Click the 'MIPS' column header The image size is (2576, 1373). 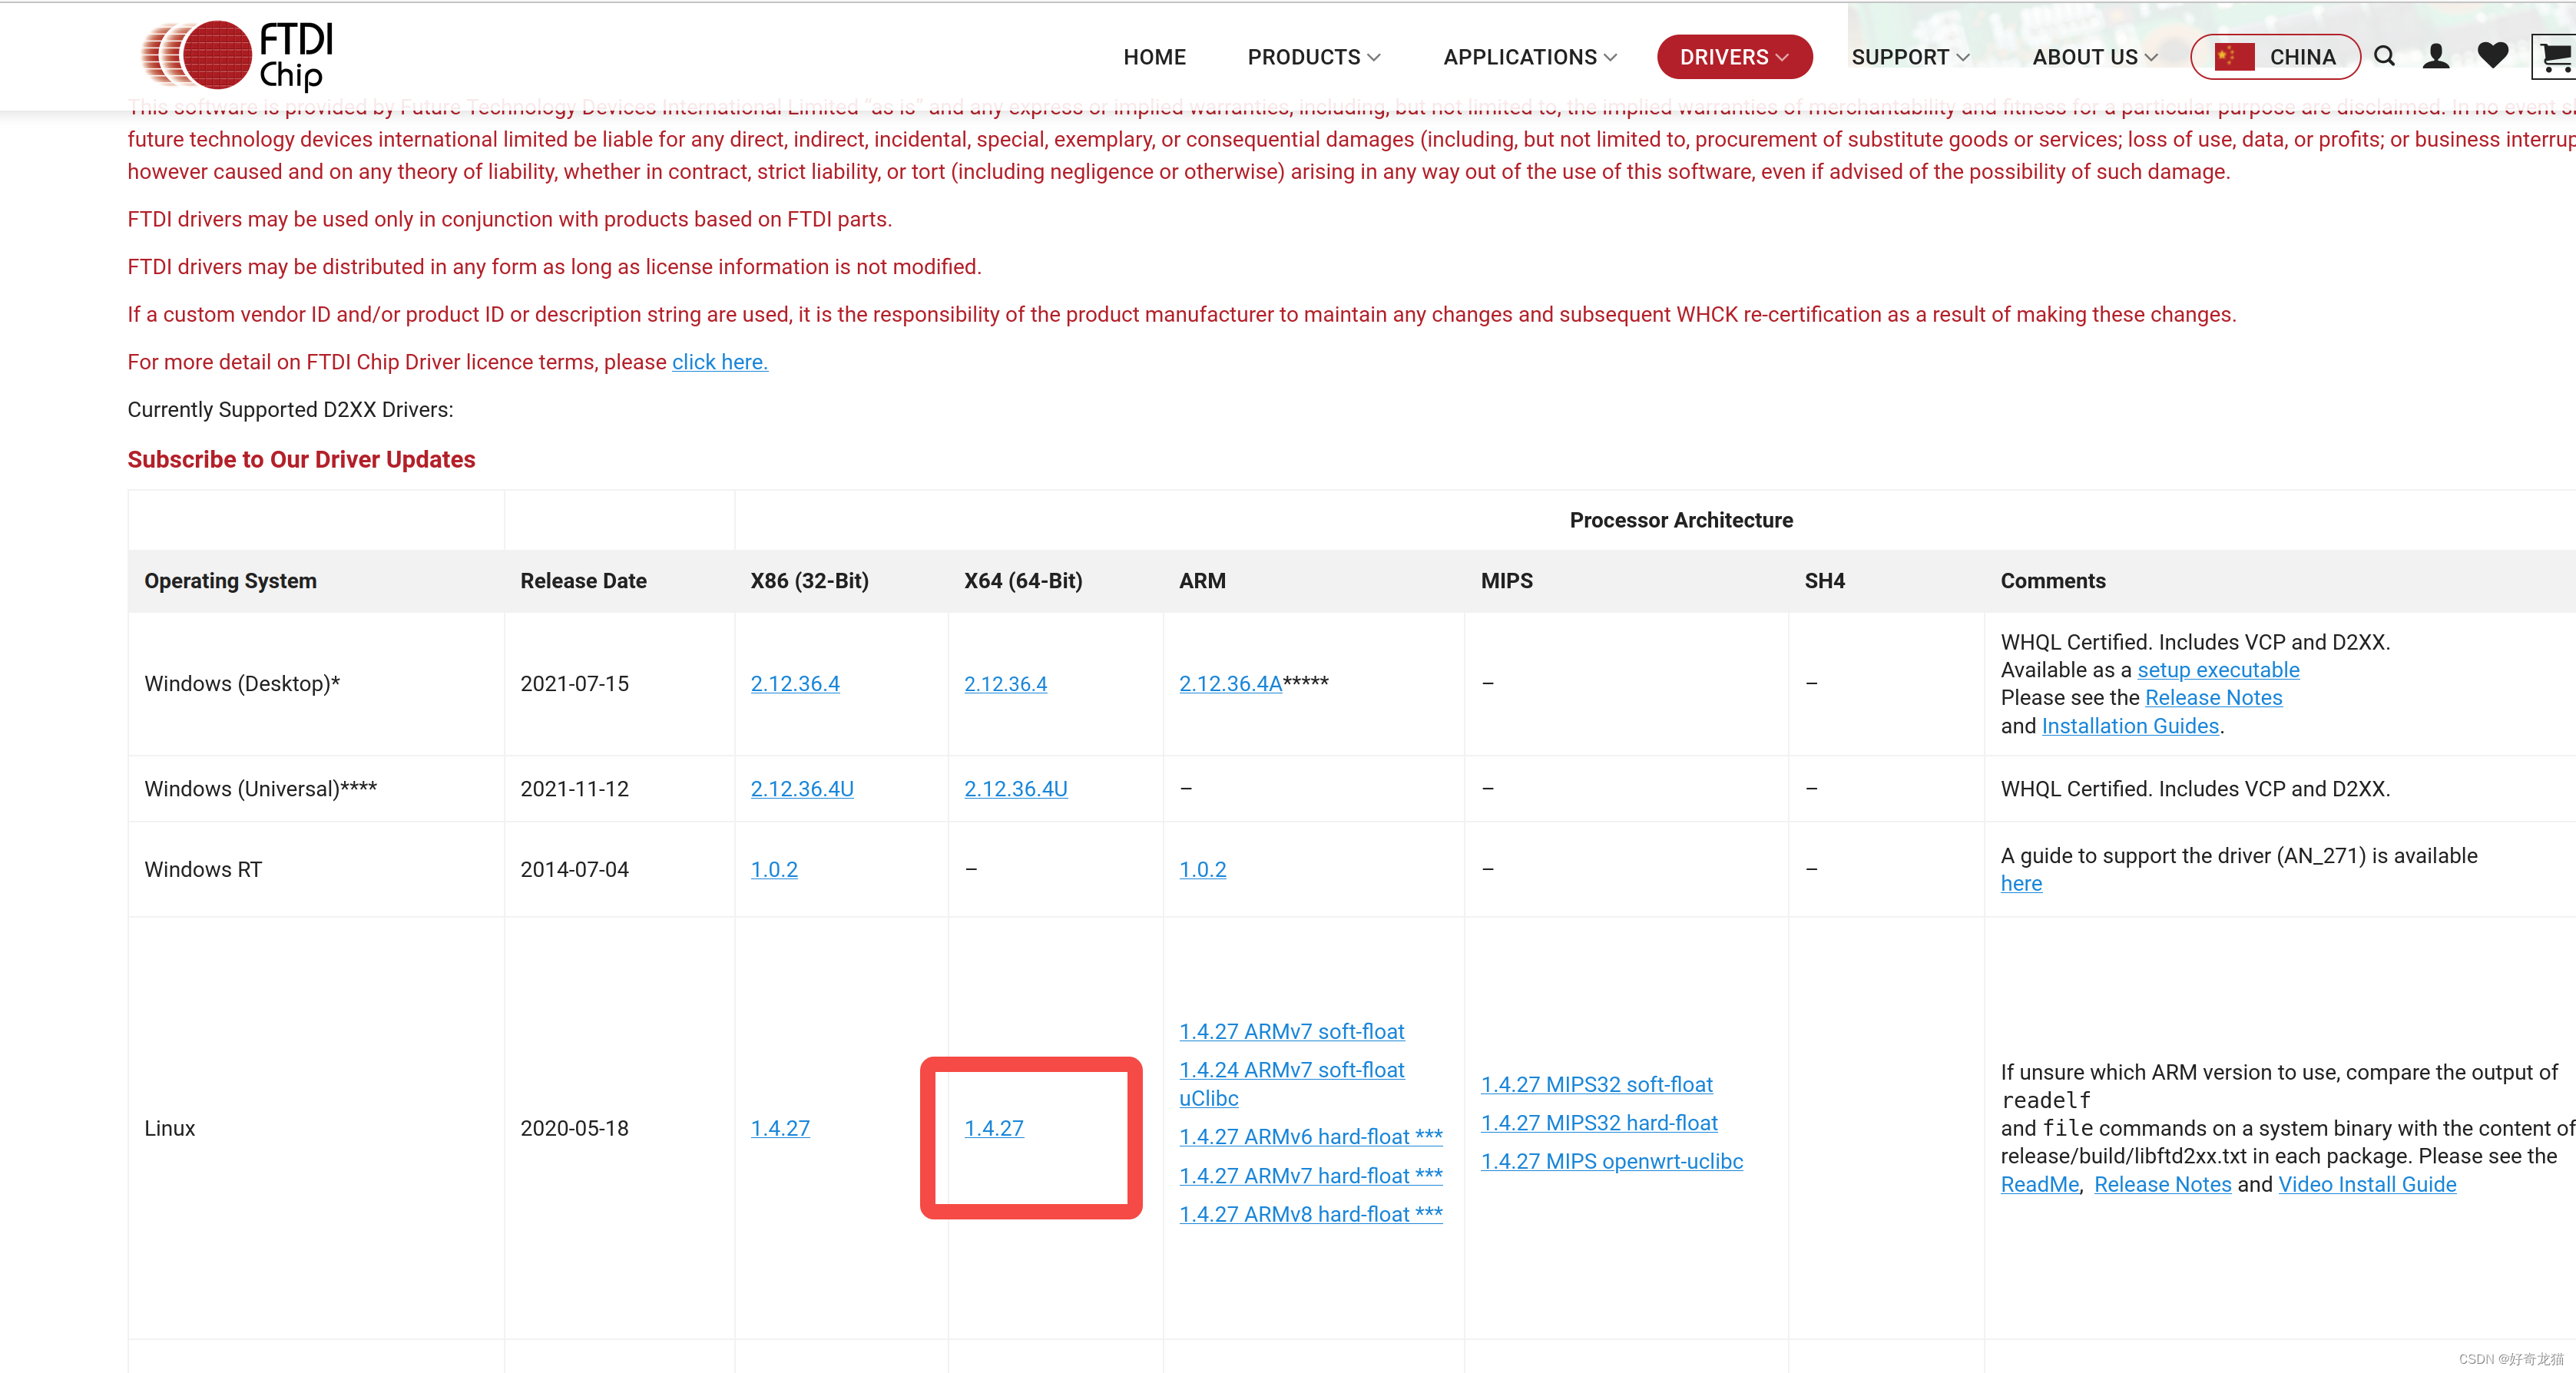(1506, 581)
